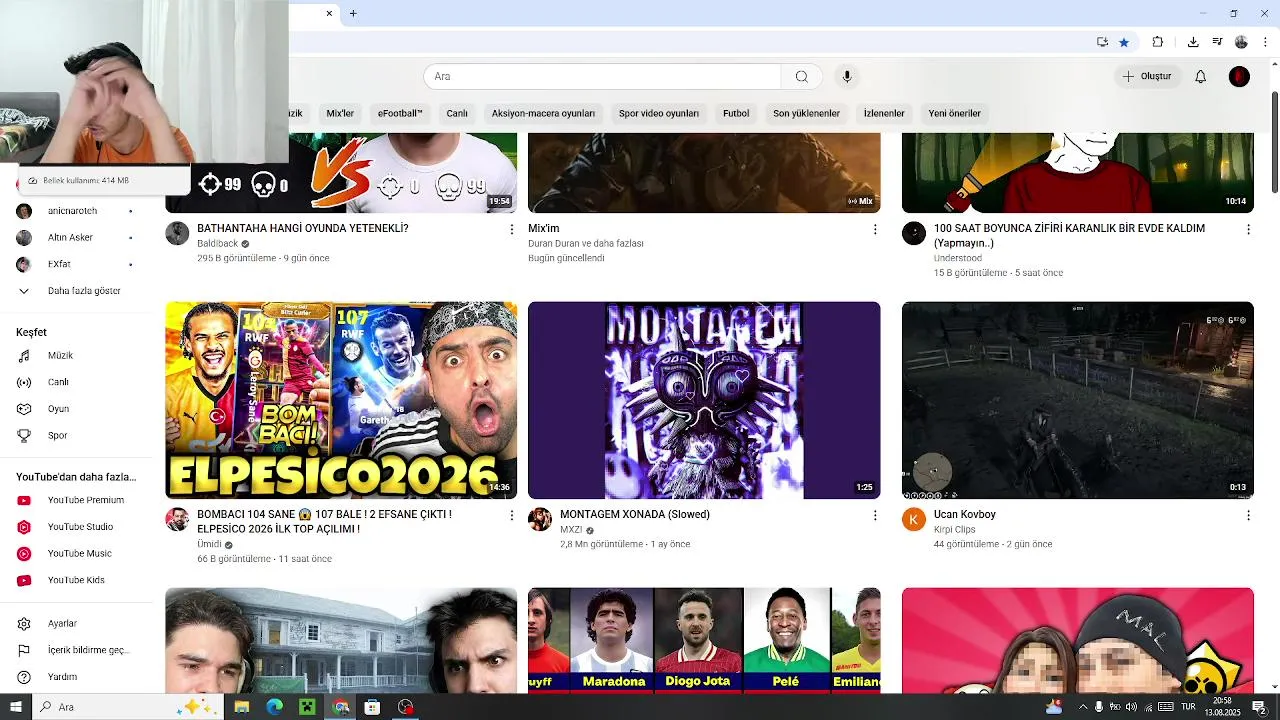
Task: Open Minecraft from the taskbar
Action: coord(307,707)
